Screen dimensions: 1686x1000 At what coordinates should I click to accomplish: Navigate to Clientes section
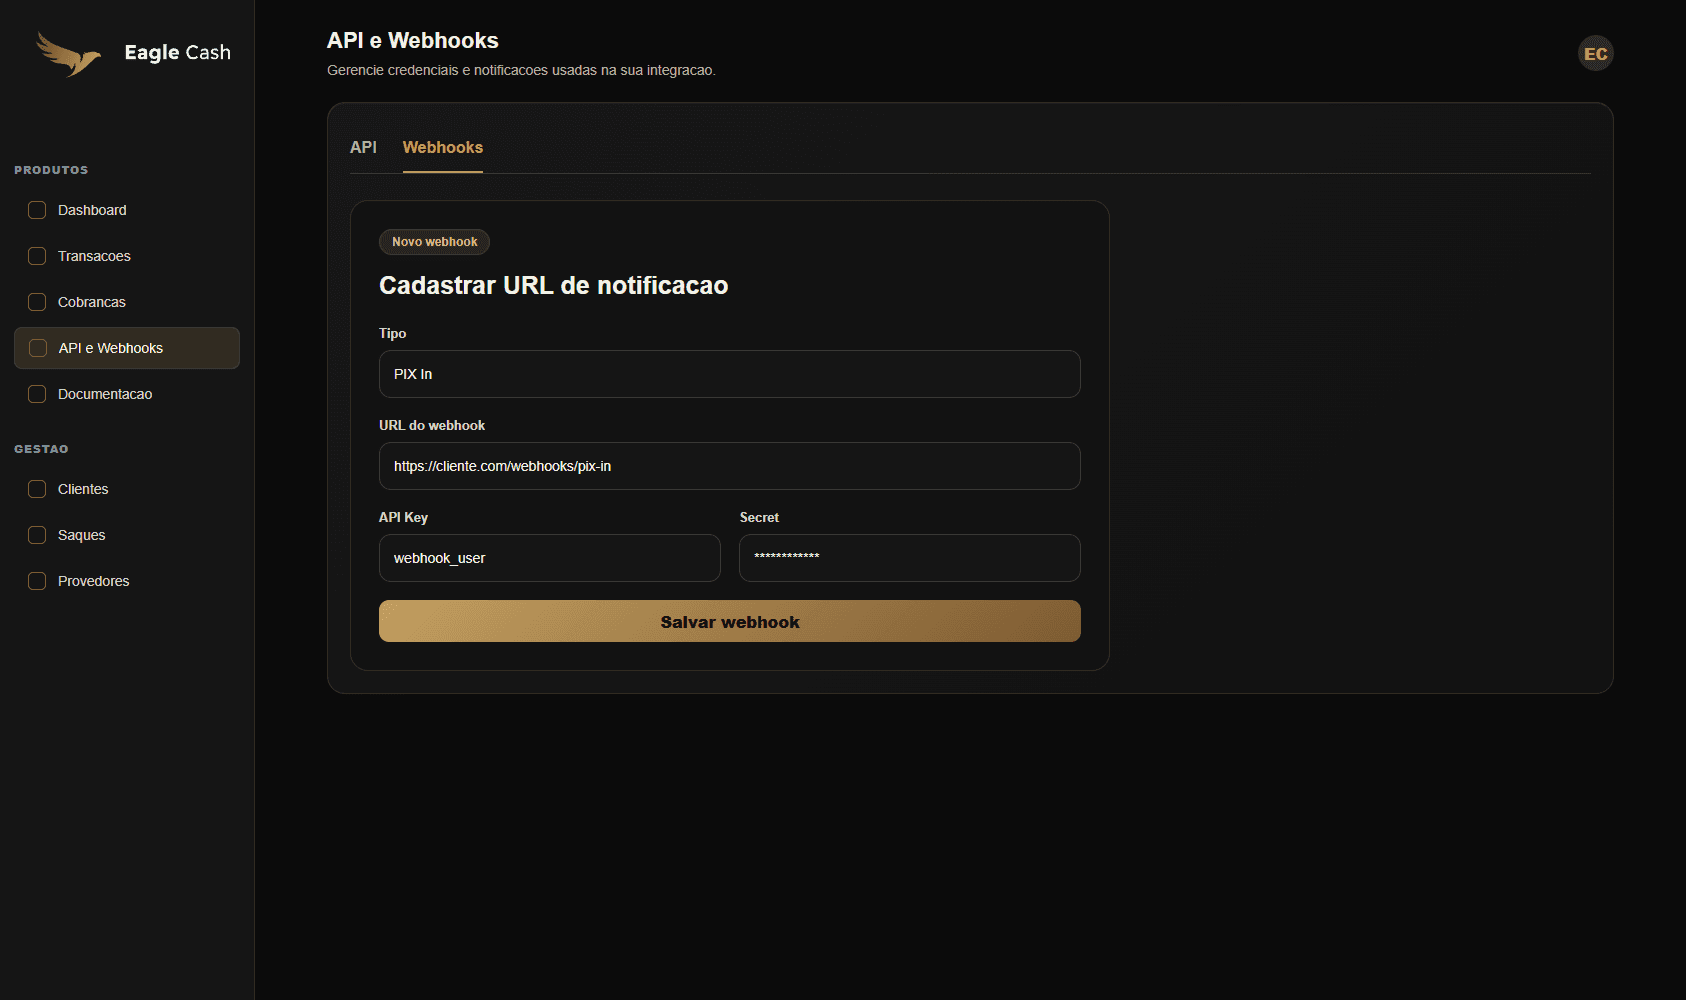tap(127, 489)
